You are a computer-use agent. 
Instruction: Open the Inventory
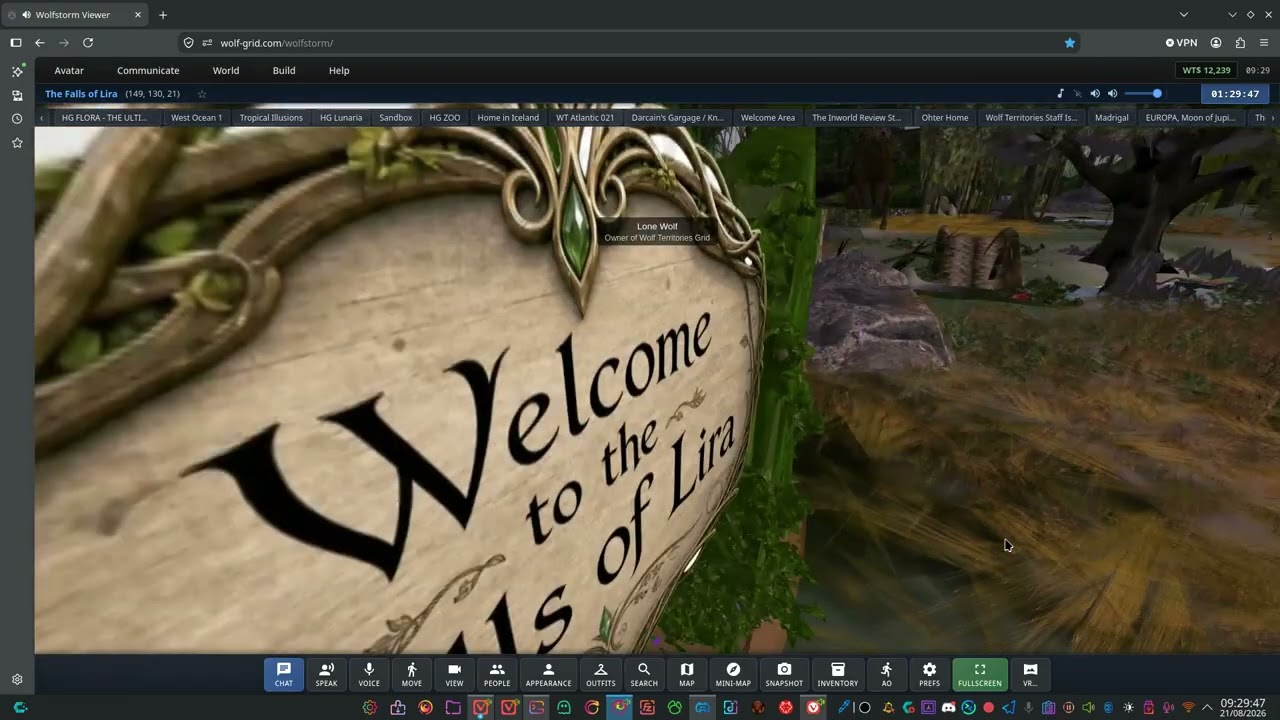tap(838, 674)
